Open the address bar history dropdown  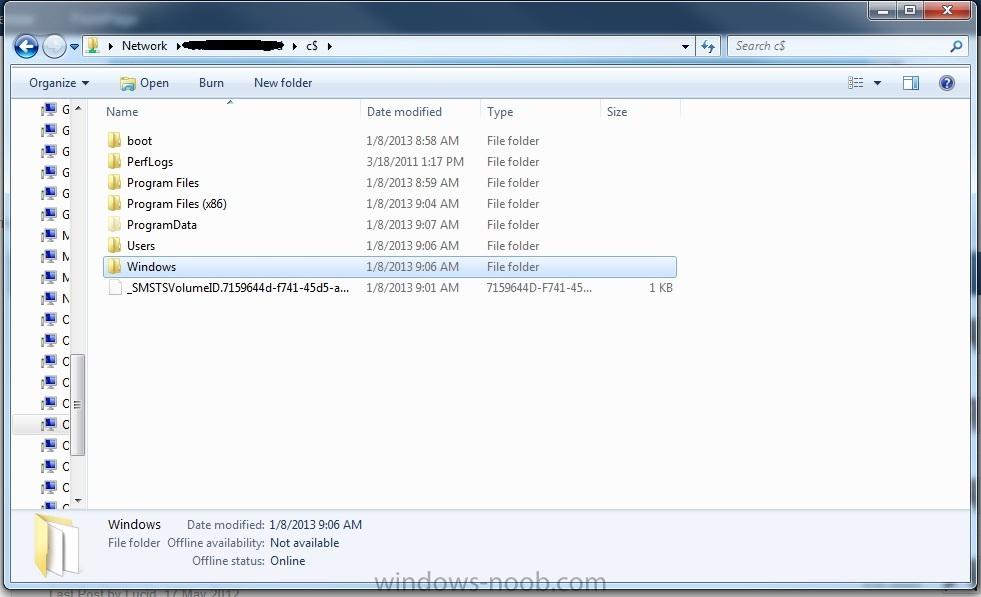(x=685, y=46)
